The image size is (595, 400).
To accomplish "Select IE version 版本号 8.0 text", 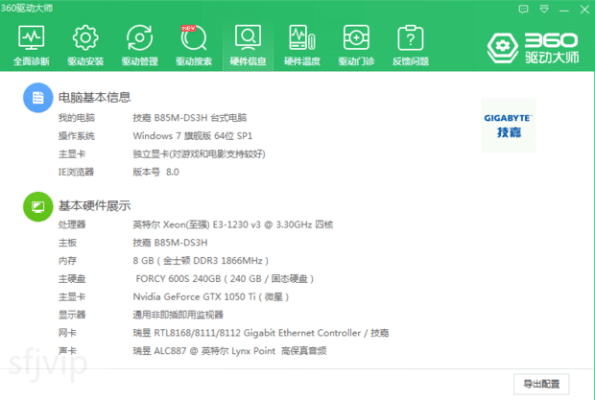I will (x=156, y=172).
